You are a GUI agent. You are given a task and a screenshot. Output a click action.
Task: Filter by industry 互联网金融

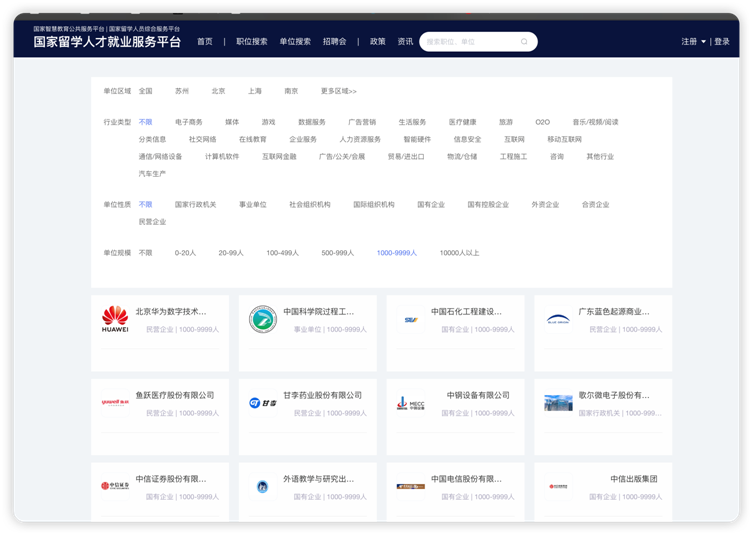[279, 157]
